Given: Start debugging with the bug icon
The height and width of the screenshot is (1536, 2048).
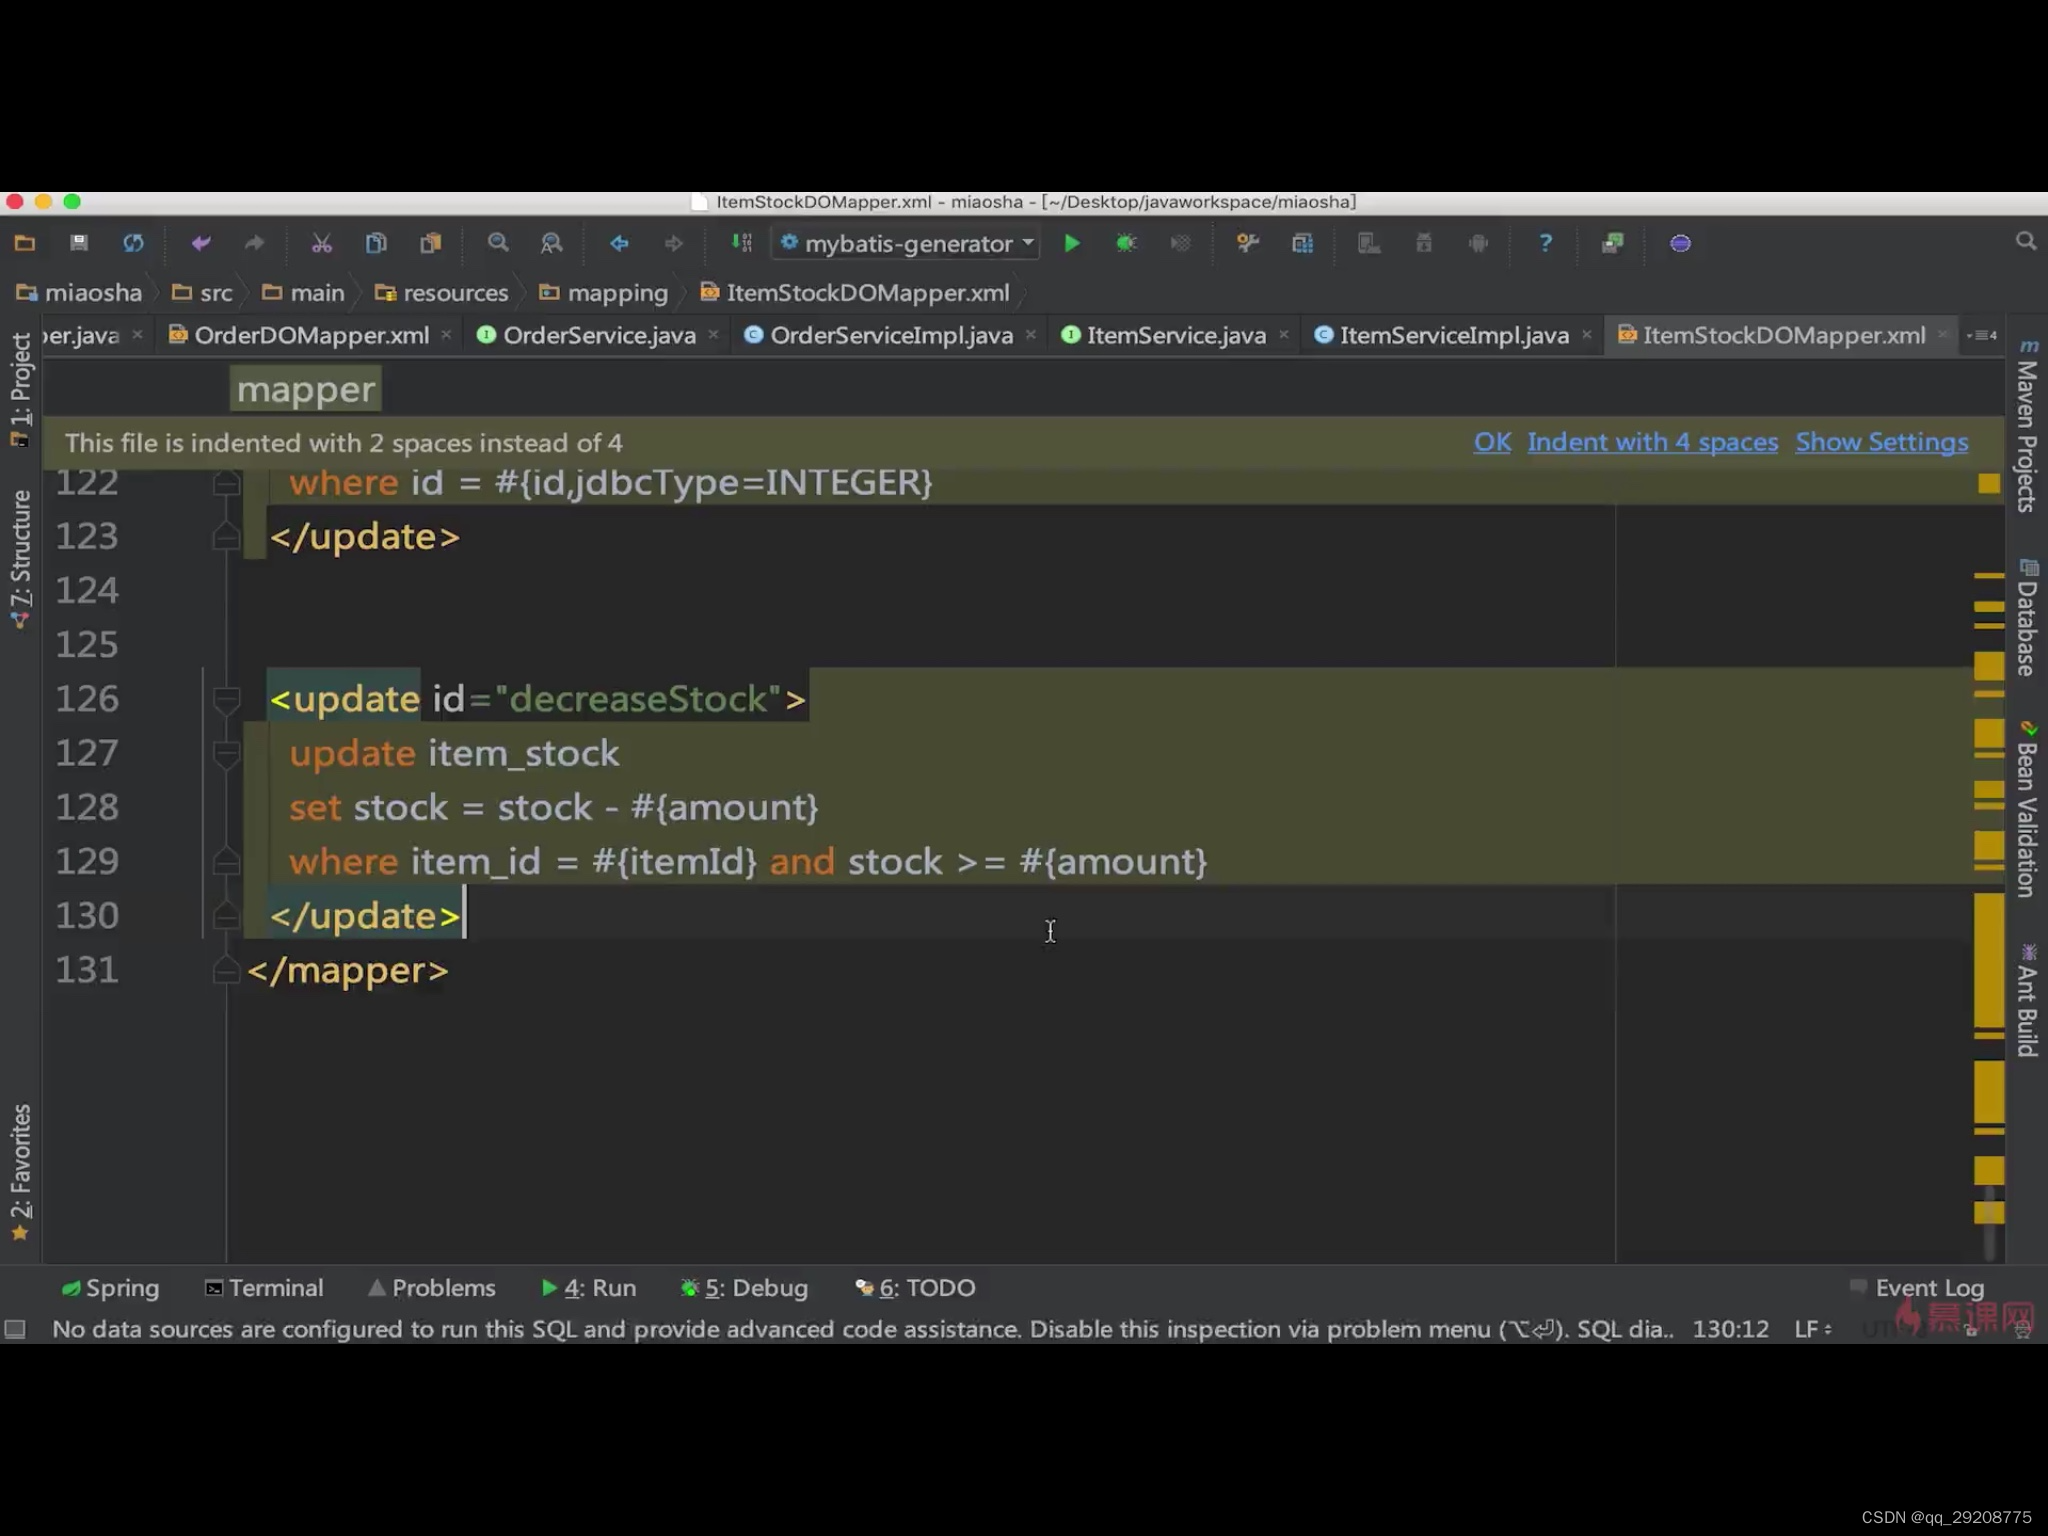Looking at the screenshot, I should 1126,243.
